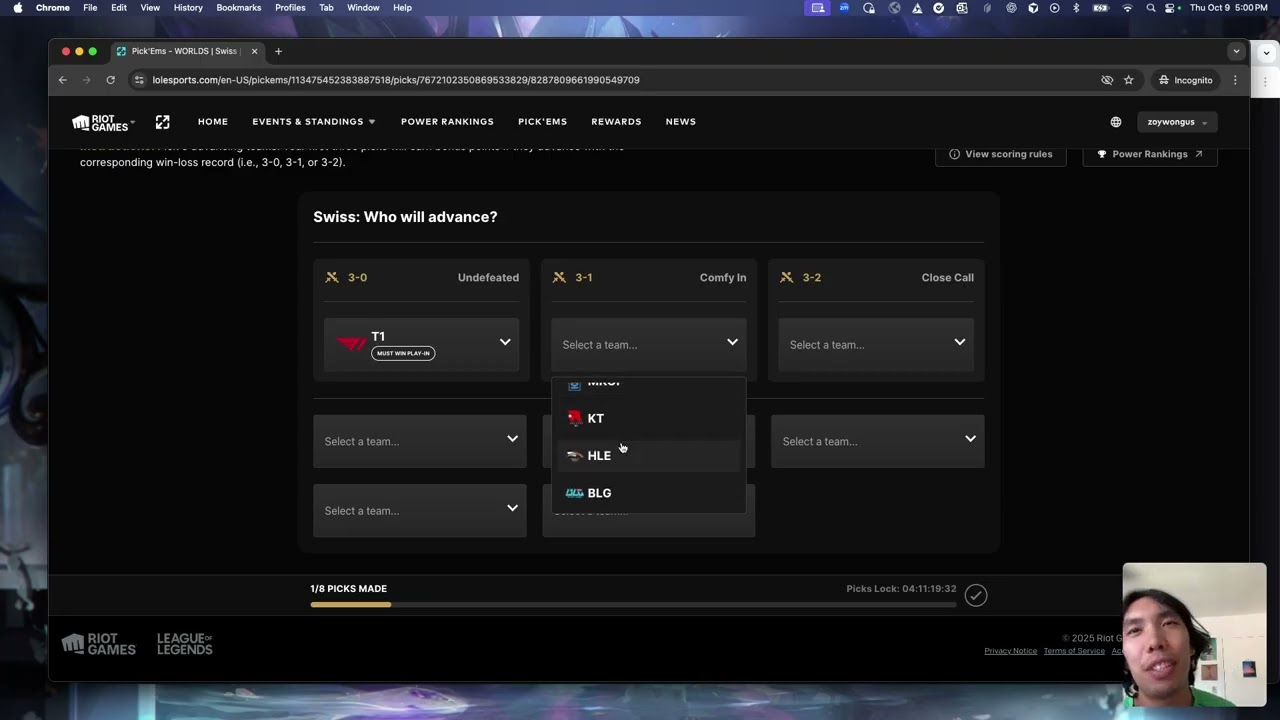Open the LoL Esports switcher icon
This screenshot has height=720, width=1280.
point(163,122)
